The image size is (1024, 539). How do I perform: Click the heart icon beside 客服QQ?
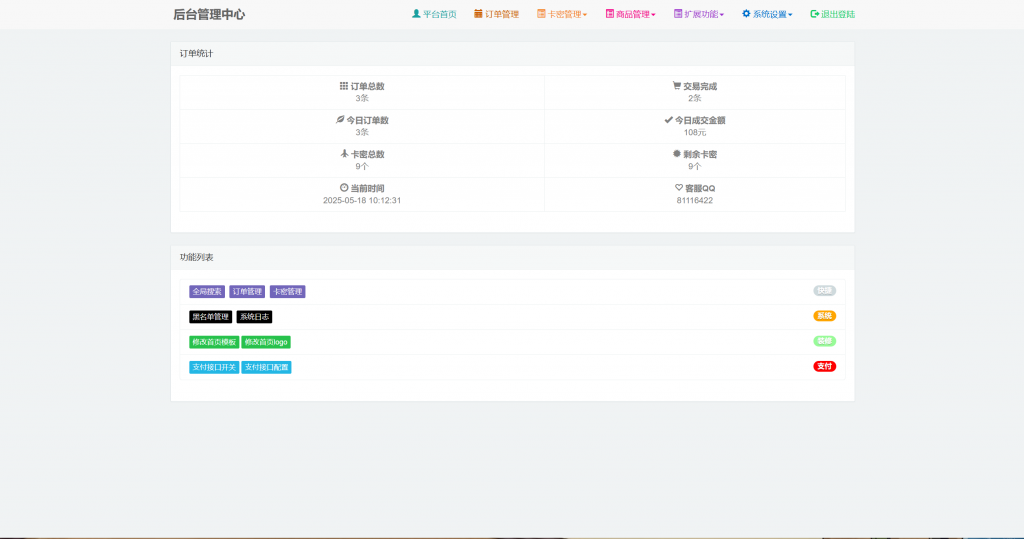coord(679,188)
